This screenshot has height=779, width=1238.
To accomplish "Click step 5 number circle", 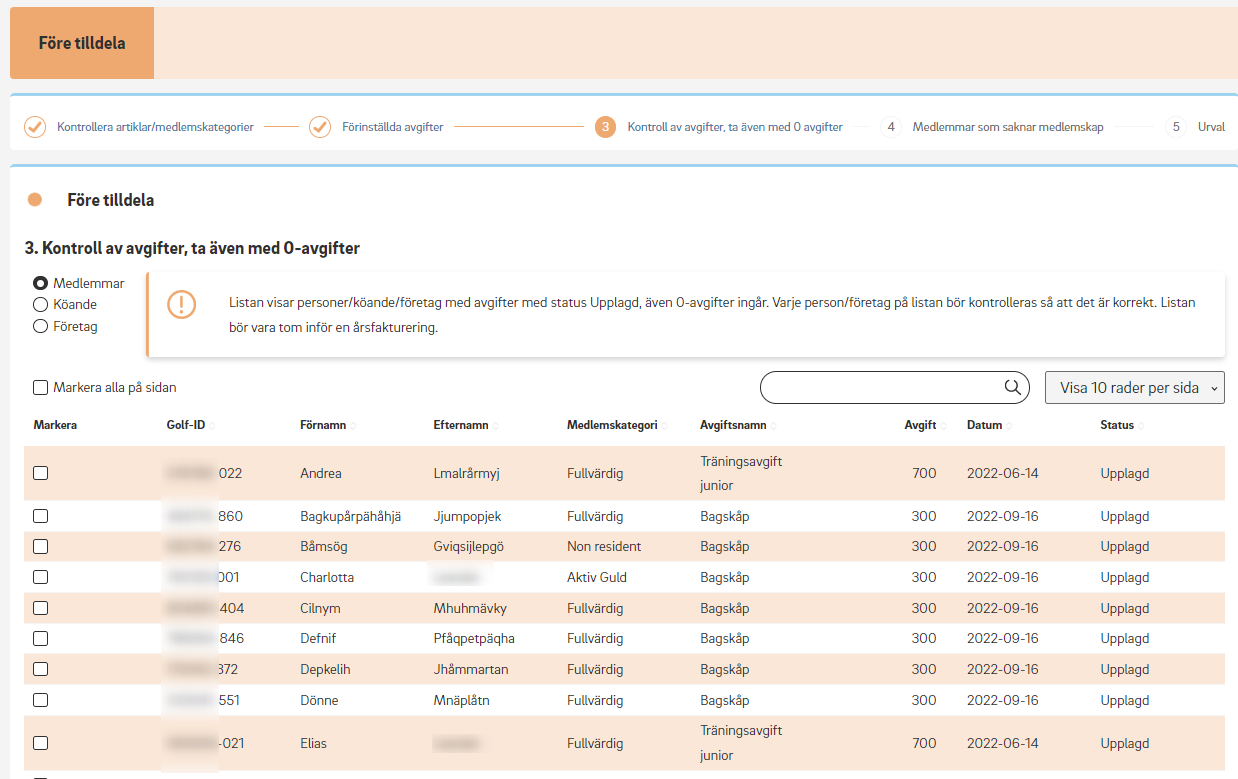I will (x=1176, y=127).
